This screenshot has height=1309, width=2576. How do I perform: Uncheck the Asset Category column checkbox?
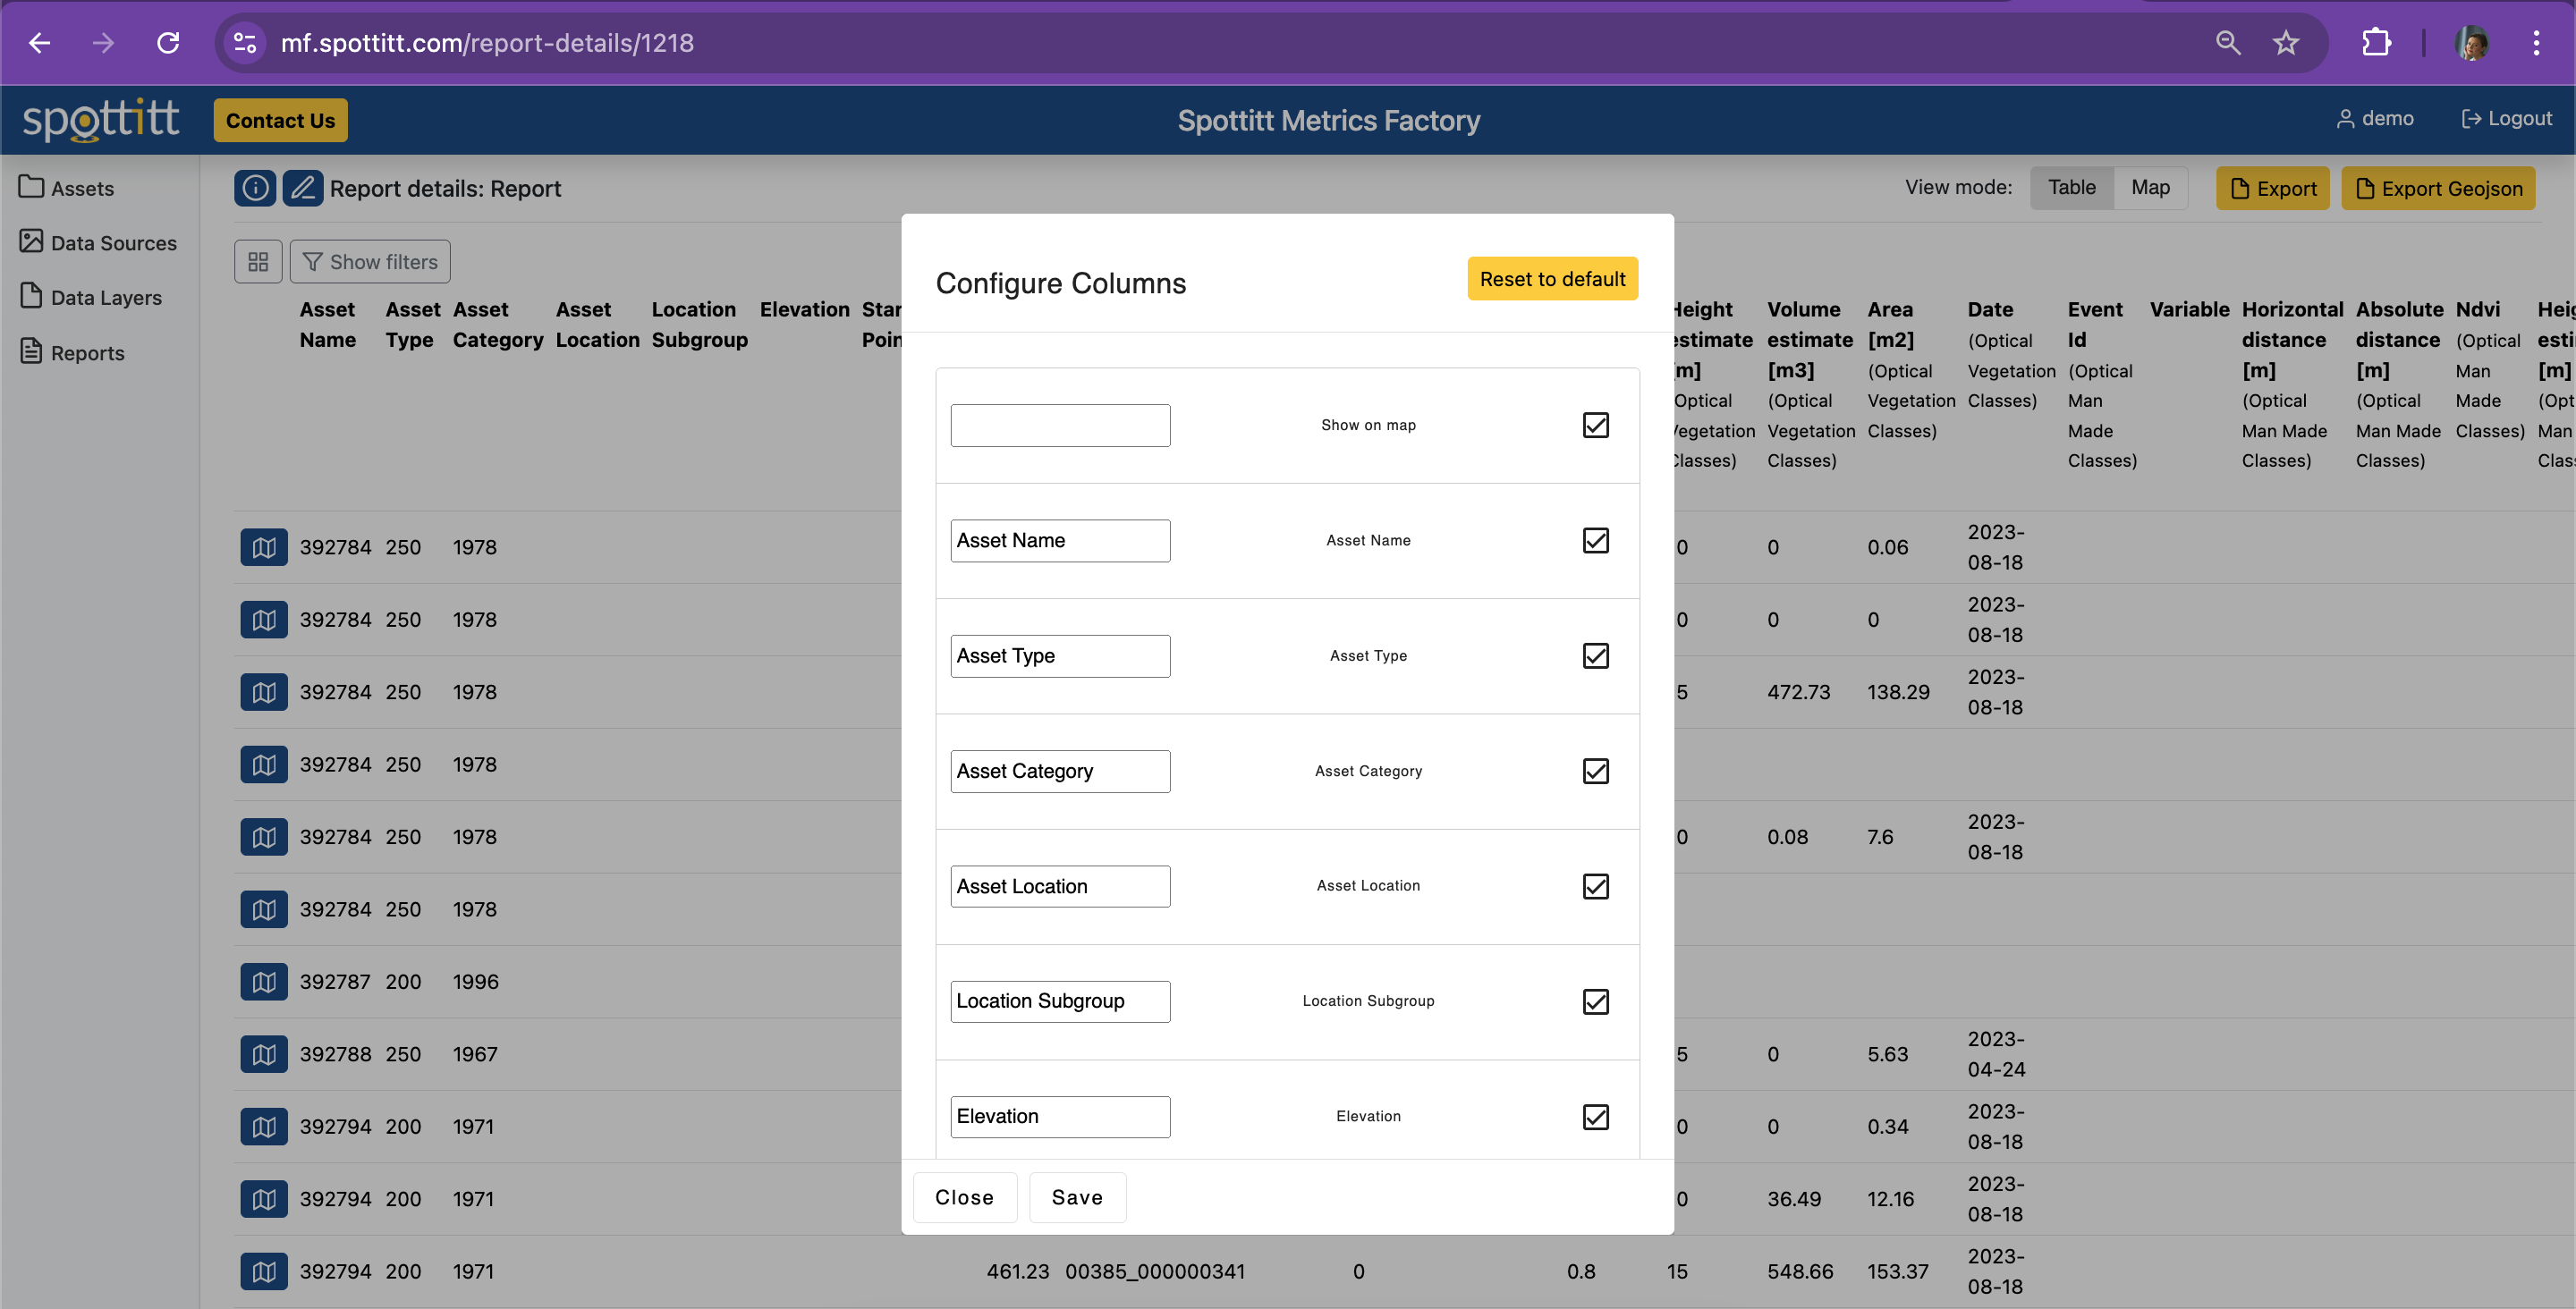click(x=1595, y=771)
